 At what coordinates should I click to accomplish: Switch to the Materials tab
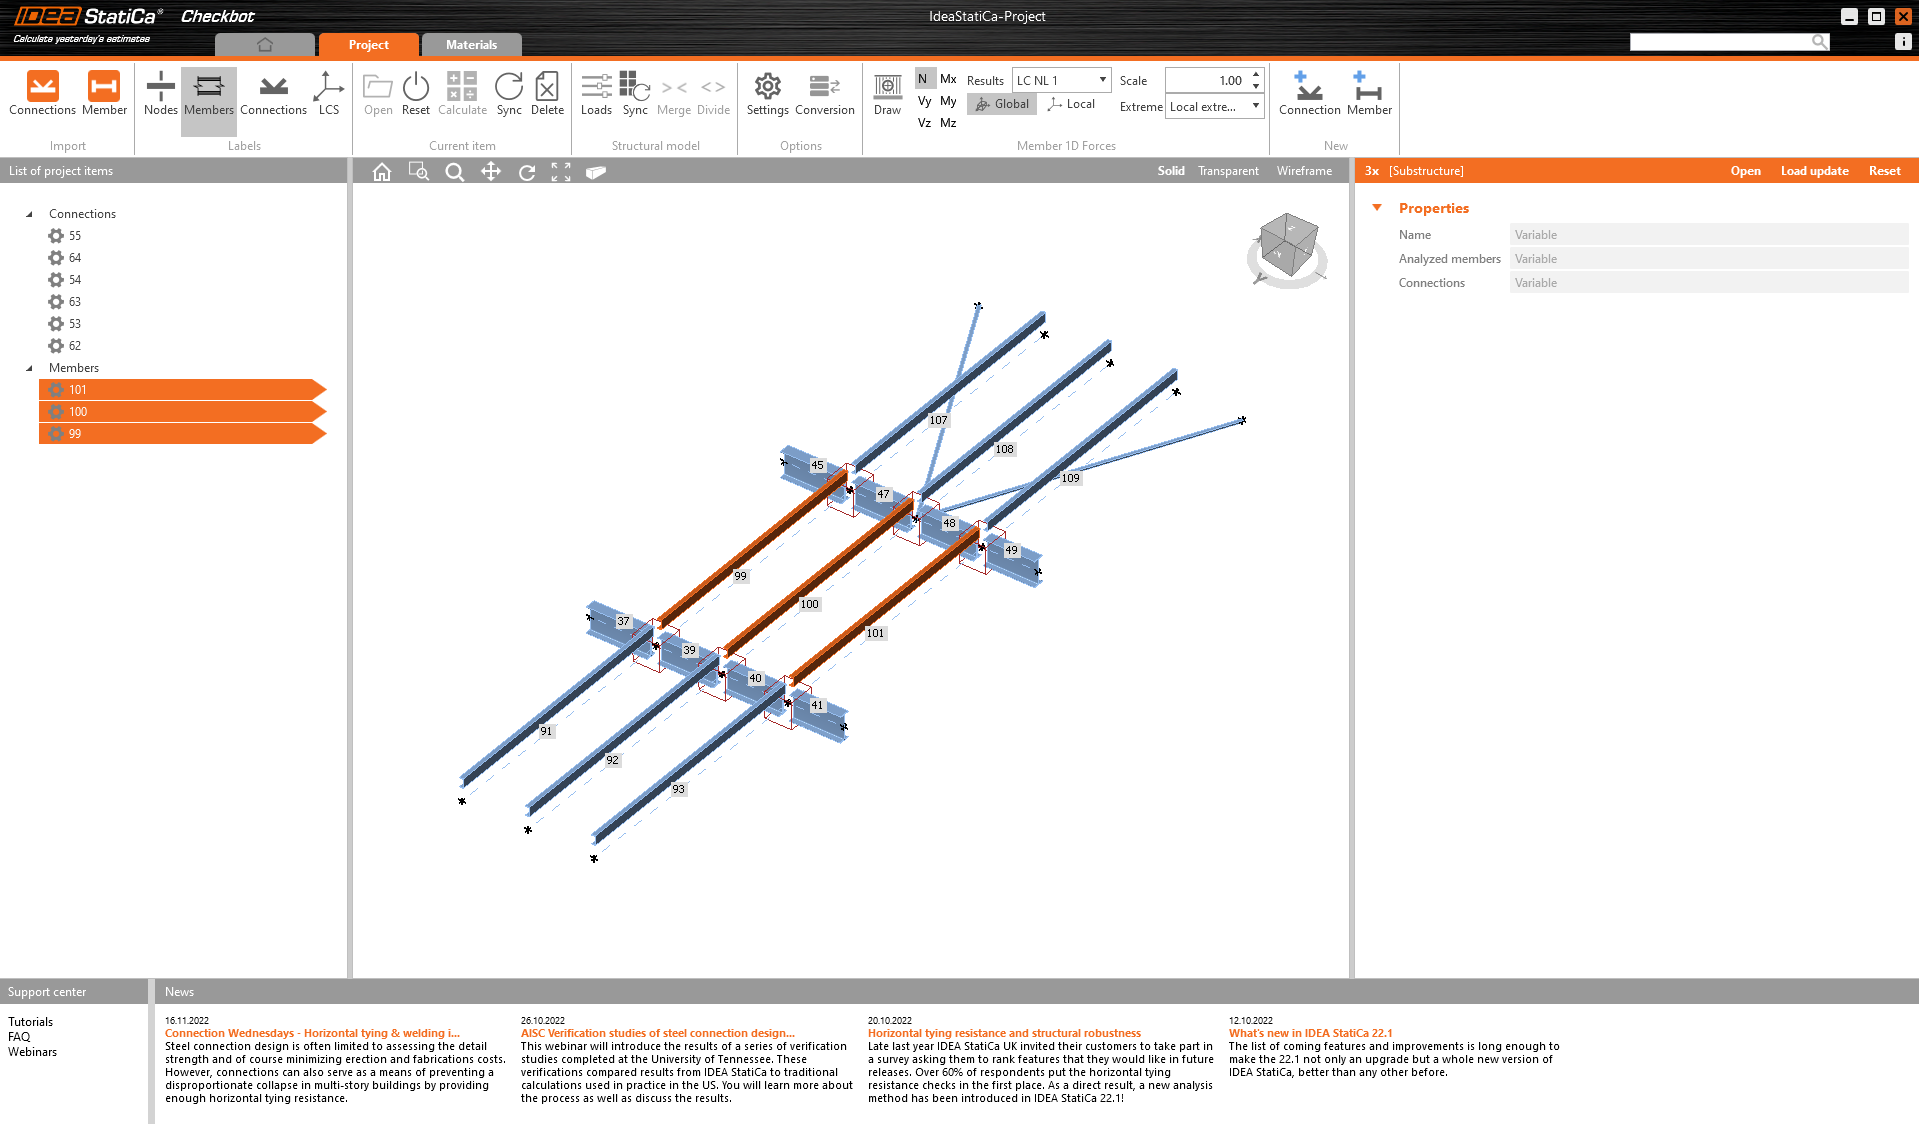[471, 45]
